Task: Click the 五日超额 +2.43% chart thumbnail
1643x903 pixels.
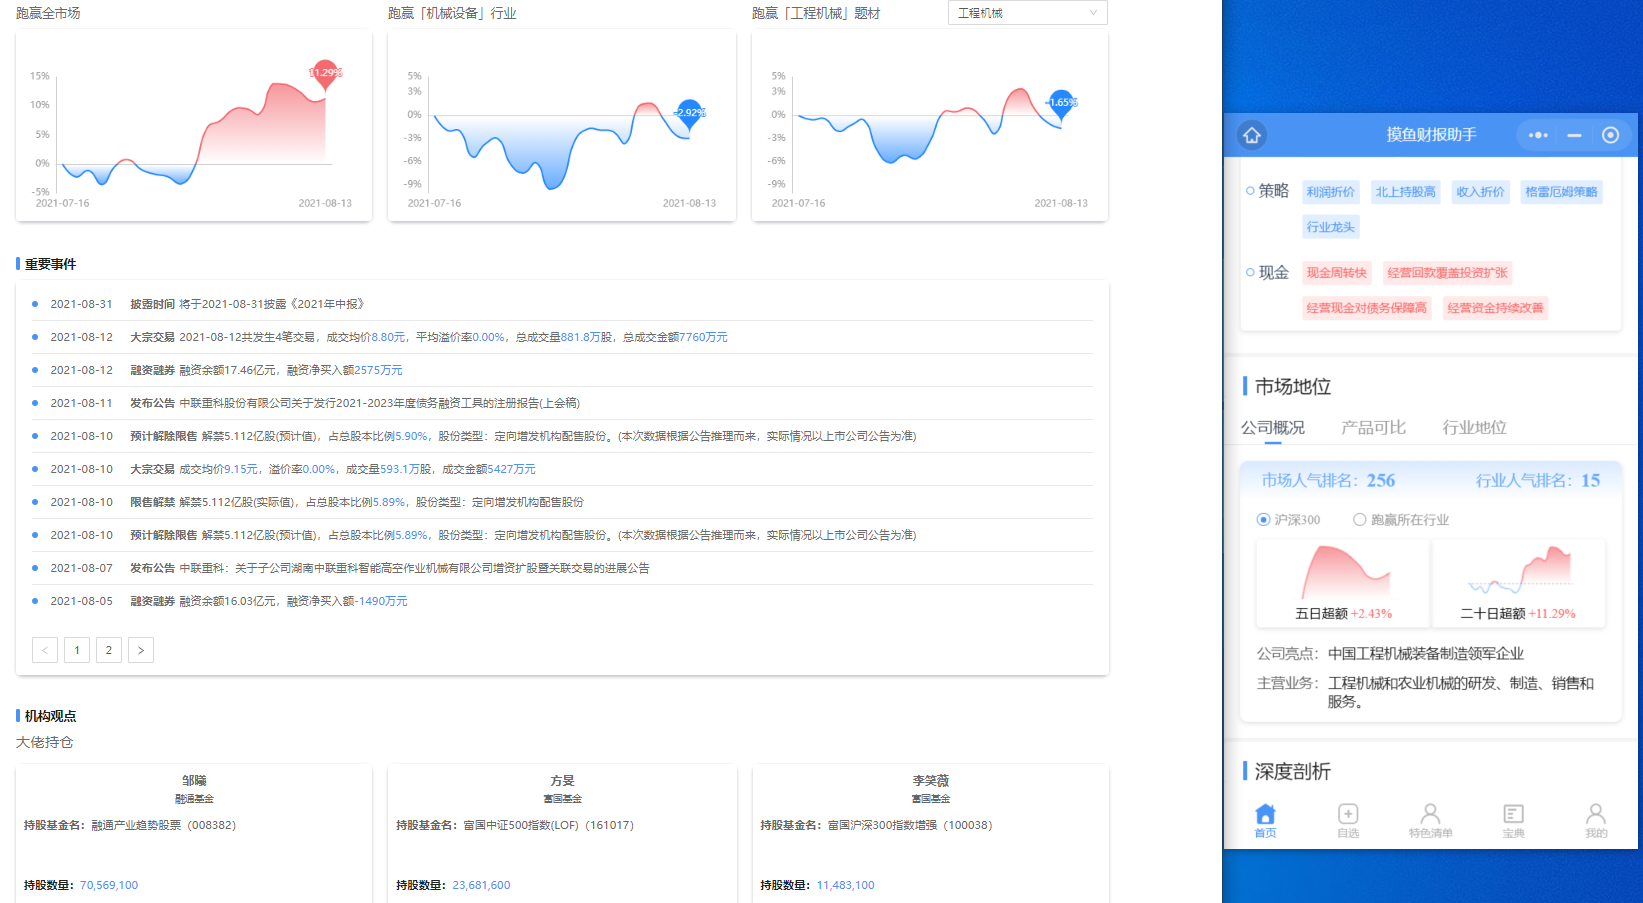Action: pyautogui.click(x=1343, y=583)
